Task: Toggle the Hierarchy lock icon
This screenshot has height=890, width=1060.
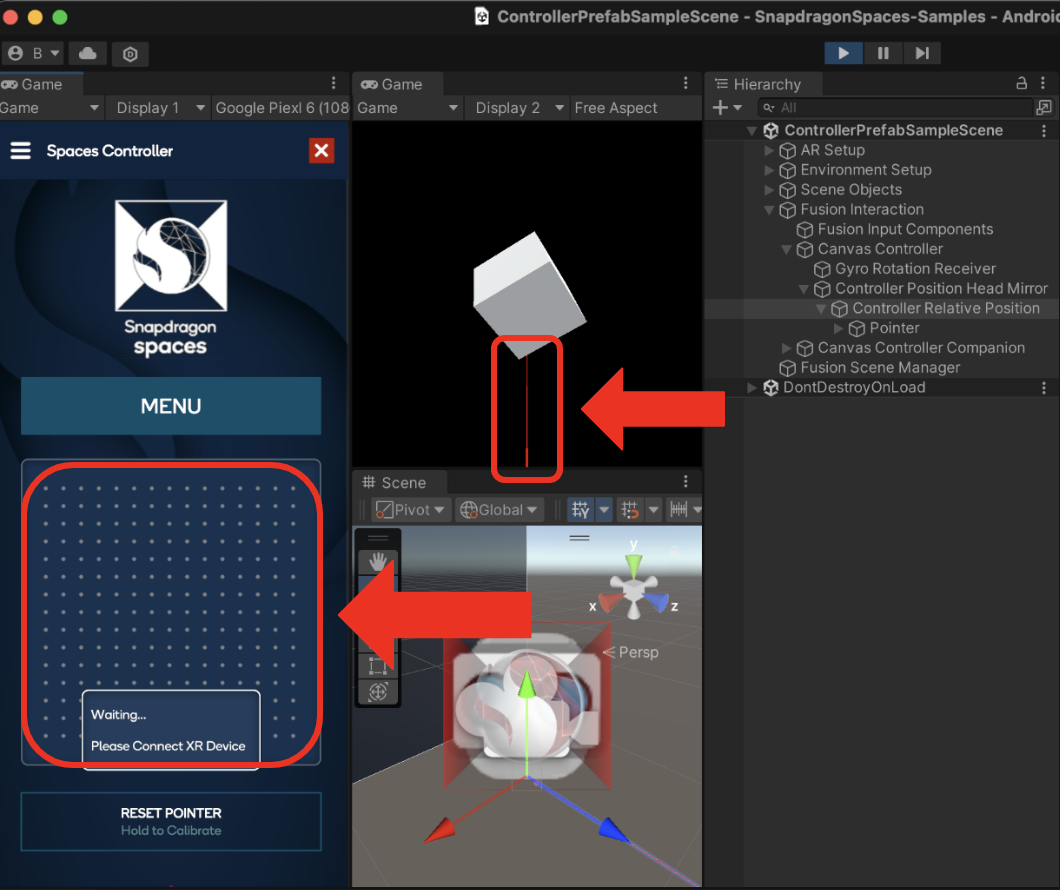Action: (1021, 83)
